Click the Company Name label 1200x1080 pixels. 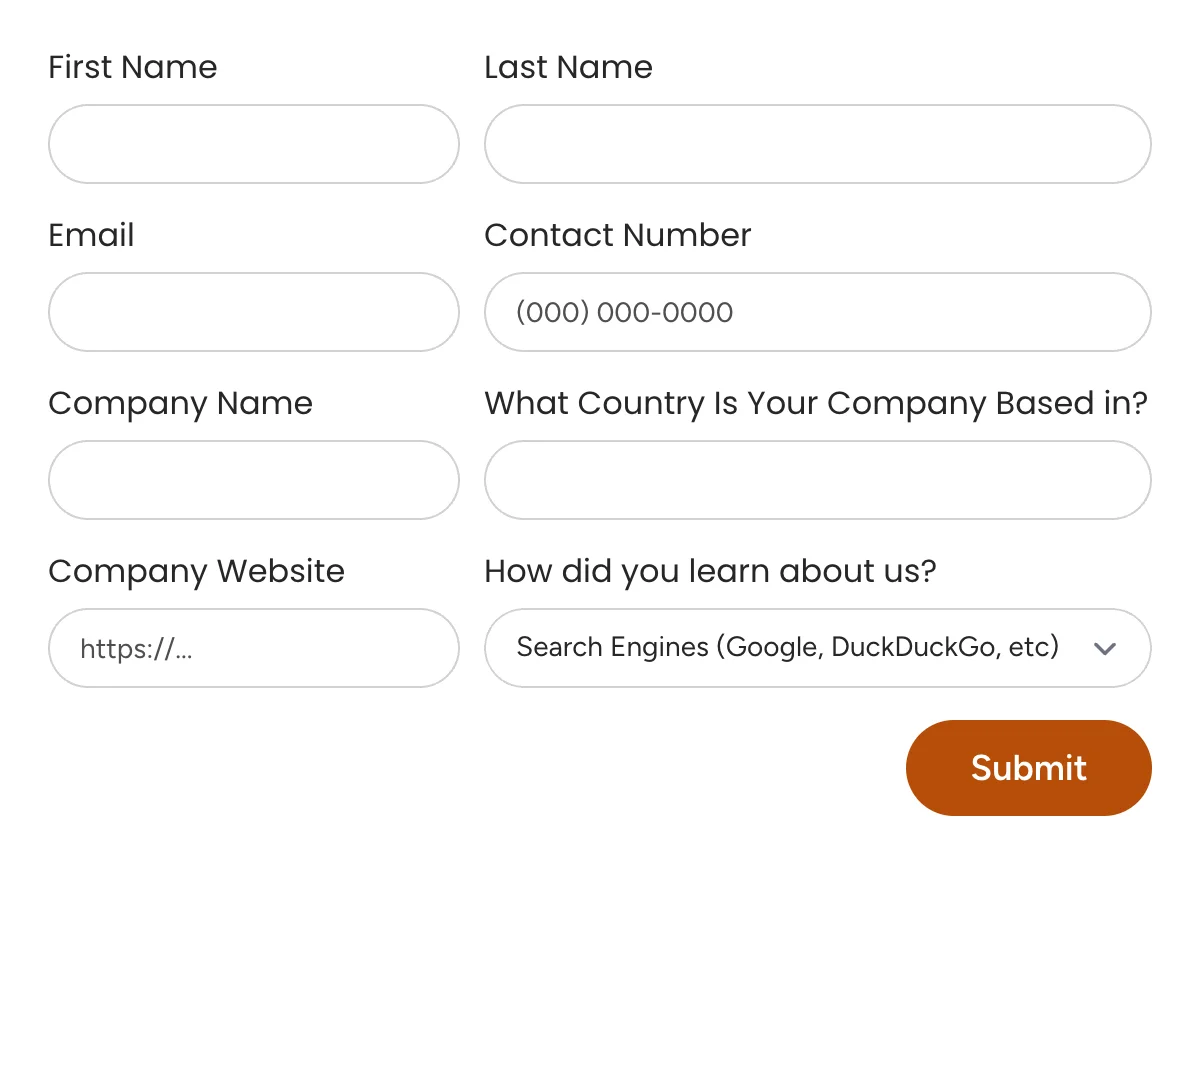pos(180,403)
